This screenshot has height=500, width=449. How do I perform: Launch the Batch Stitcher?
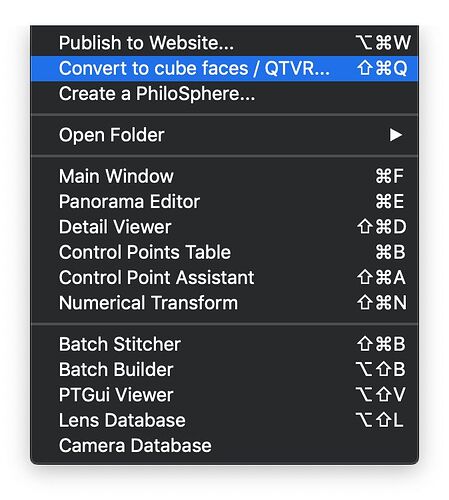point(224,344)
